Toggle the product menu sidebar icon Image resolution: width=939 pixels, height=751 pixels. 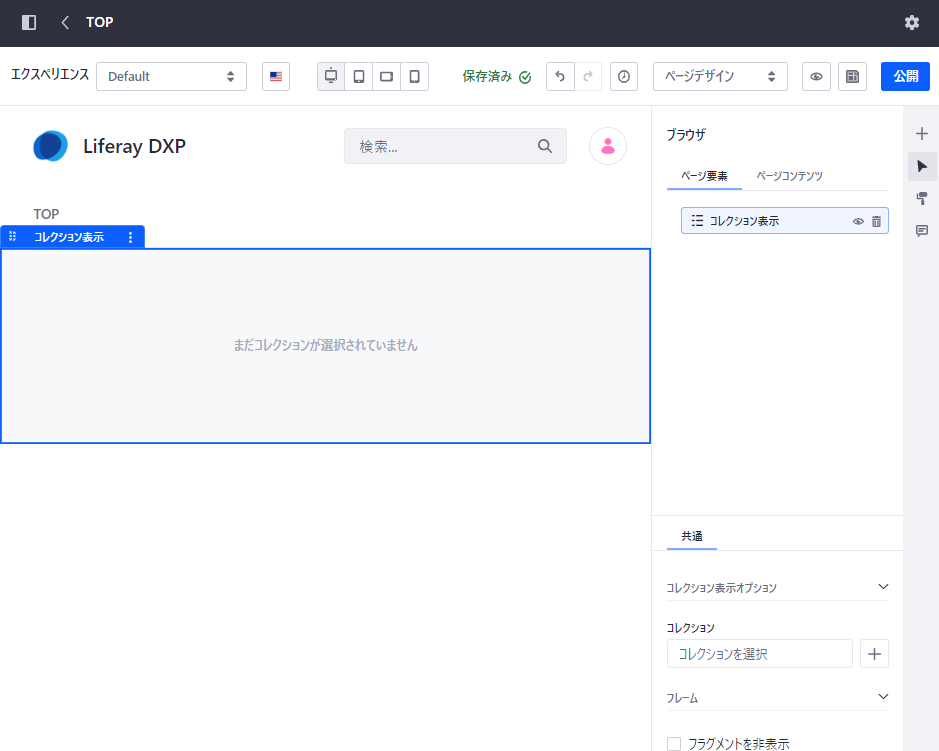(x=29, y=22)
